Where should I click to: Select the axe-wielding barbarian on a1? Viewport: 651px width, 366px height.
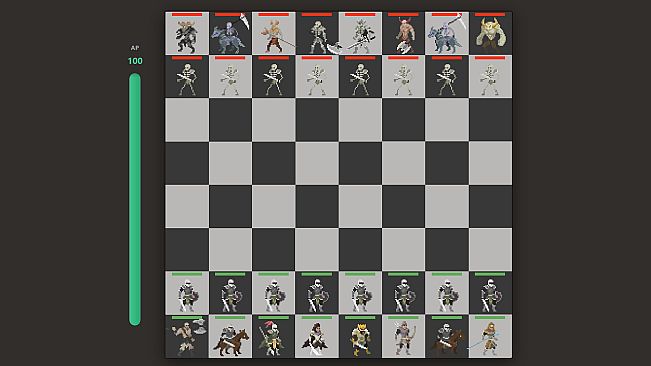187,337
